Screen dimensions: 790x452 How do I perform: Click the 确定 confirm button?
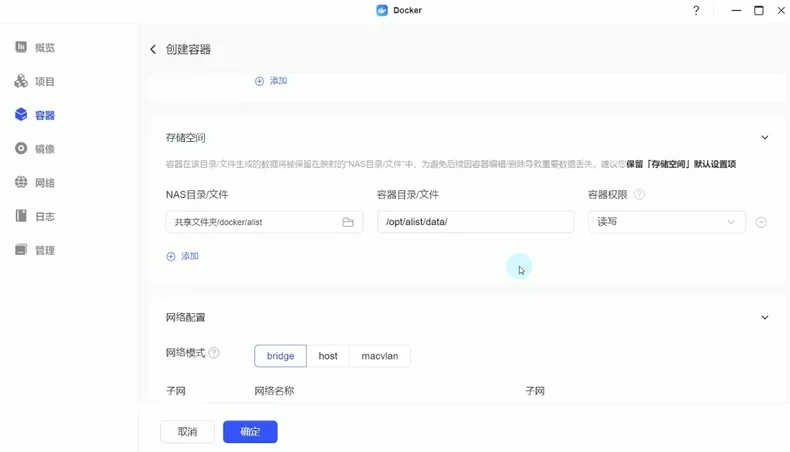[250, 432]
